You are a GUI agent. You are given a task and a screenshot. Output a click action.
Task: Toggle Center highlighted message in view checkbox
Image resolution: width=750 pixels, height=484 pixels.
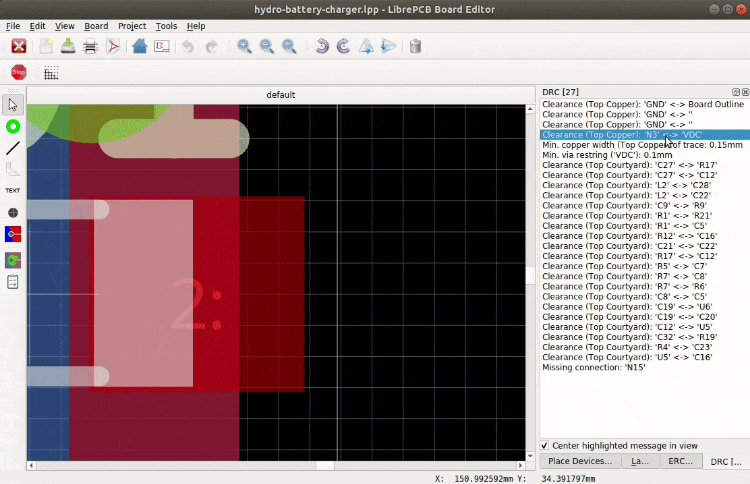pos(545,445)
